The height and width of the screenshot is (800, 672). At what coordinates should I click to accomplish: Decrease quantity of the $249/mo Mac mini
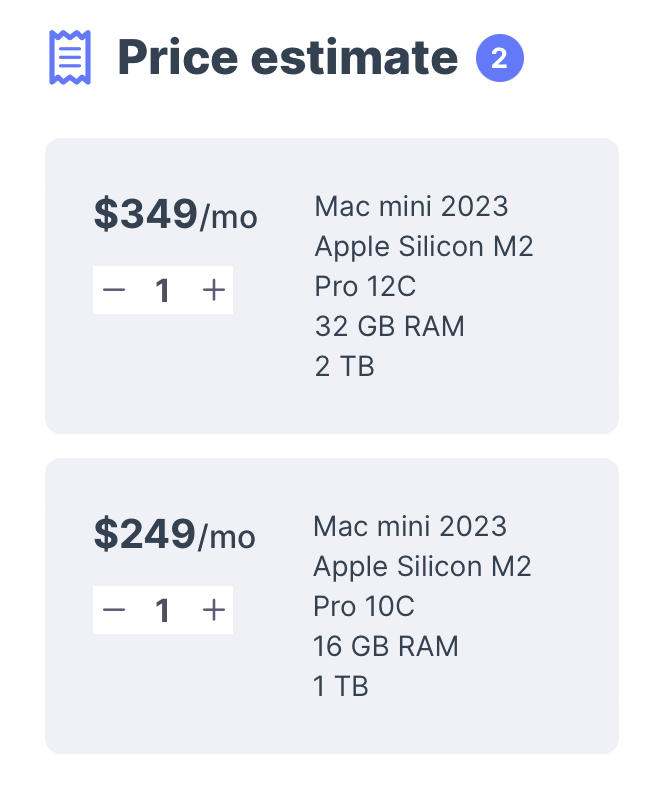pyautogui.click(x=114, y=610)
